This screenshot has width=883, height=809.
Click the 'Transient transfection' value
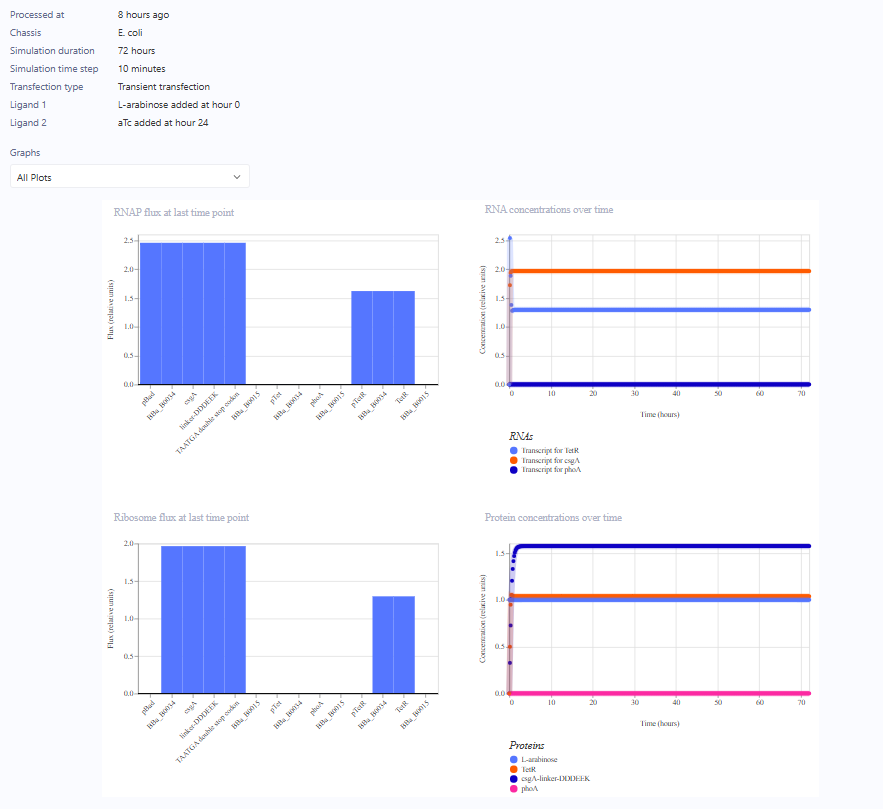(x=164, y=87)
